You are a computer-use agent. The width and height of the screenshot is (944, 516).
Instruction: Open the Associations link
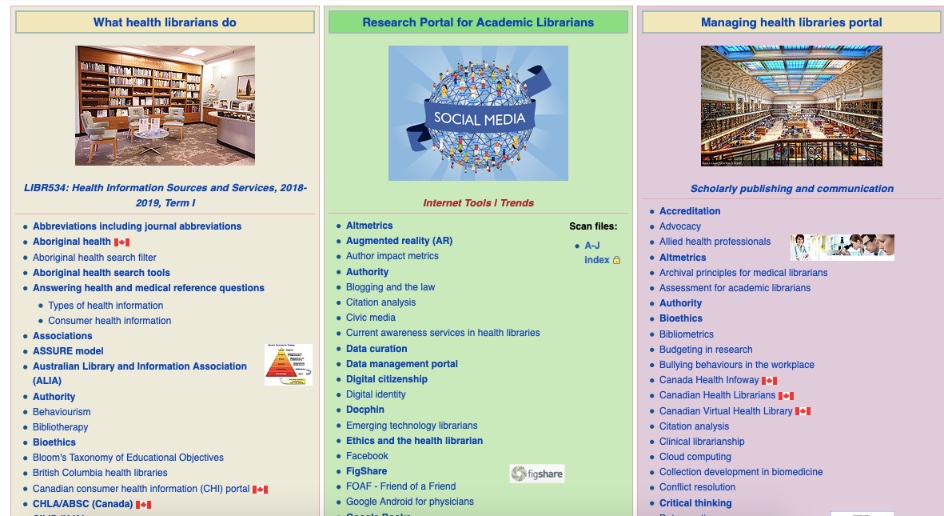(62, 336)
